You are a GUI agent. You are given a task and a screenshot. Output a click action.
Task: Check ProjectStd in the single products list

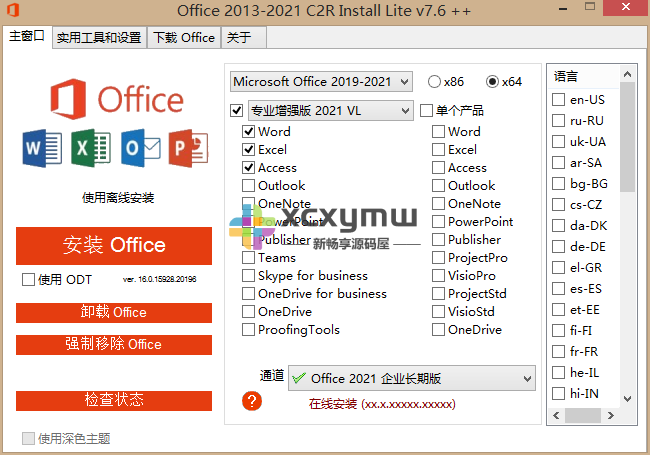click(x=438, y=293)
